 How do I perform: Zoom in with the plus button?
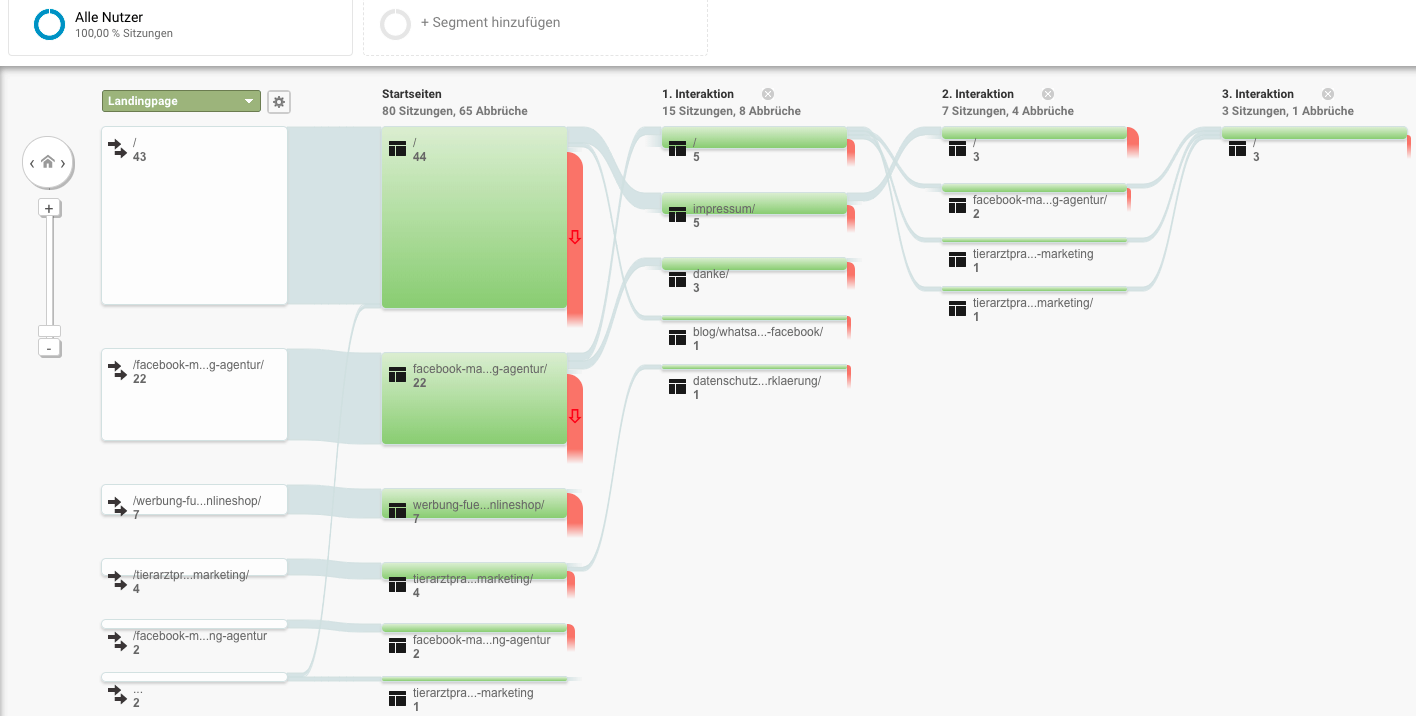pyautogui.click(x=49, y=208)
